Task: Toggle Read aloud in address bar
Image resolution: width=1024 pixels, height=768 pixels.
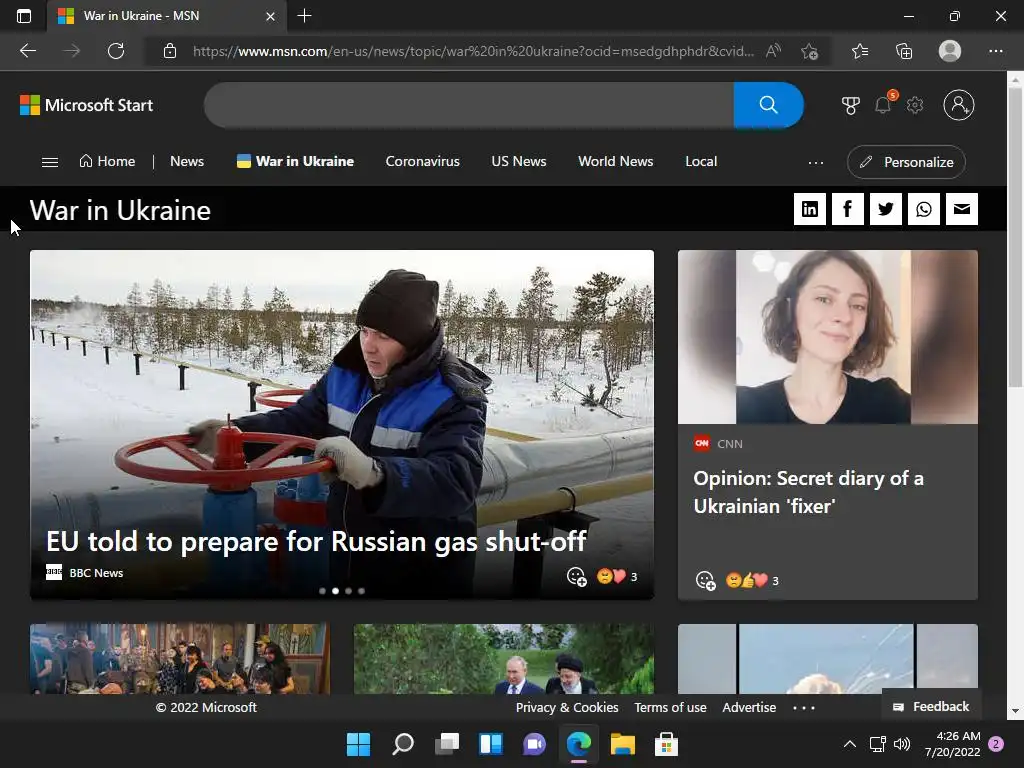Action: click(773, 51)
